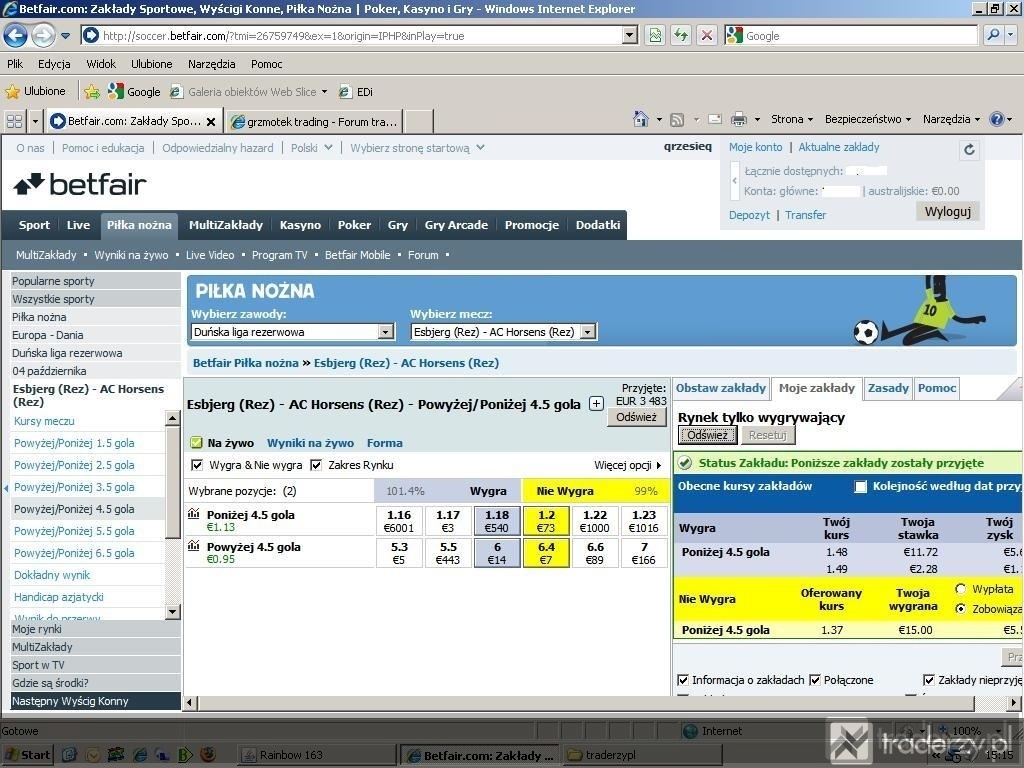This screenshot has height=768, width=1024.
Task: Switch to the Obstaw zakłady tab
Action: click(721, 388)
